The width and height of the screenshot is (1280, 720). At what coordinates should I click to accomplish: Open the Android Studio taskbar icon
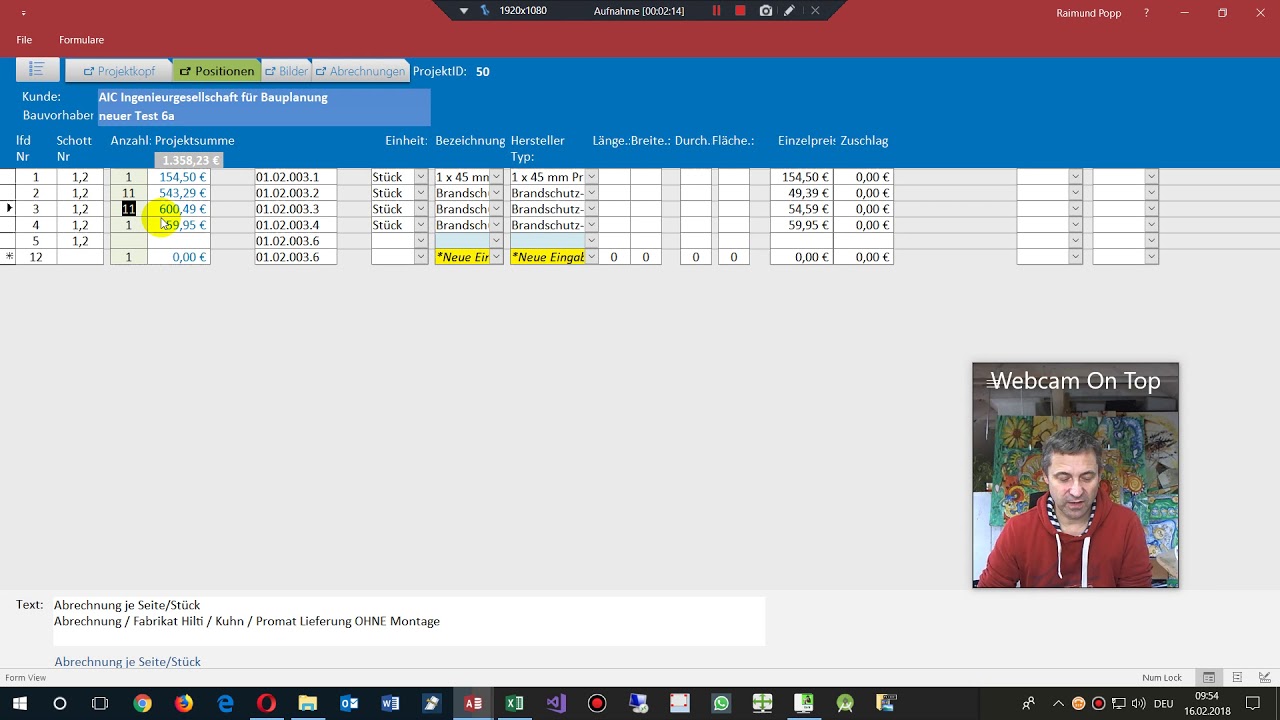click(845, 704)
